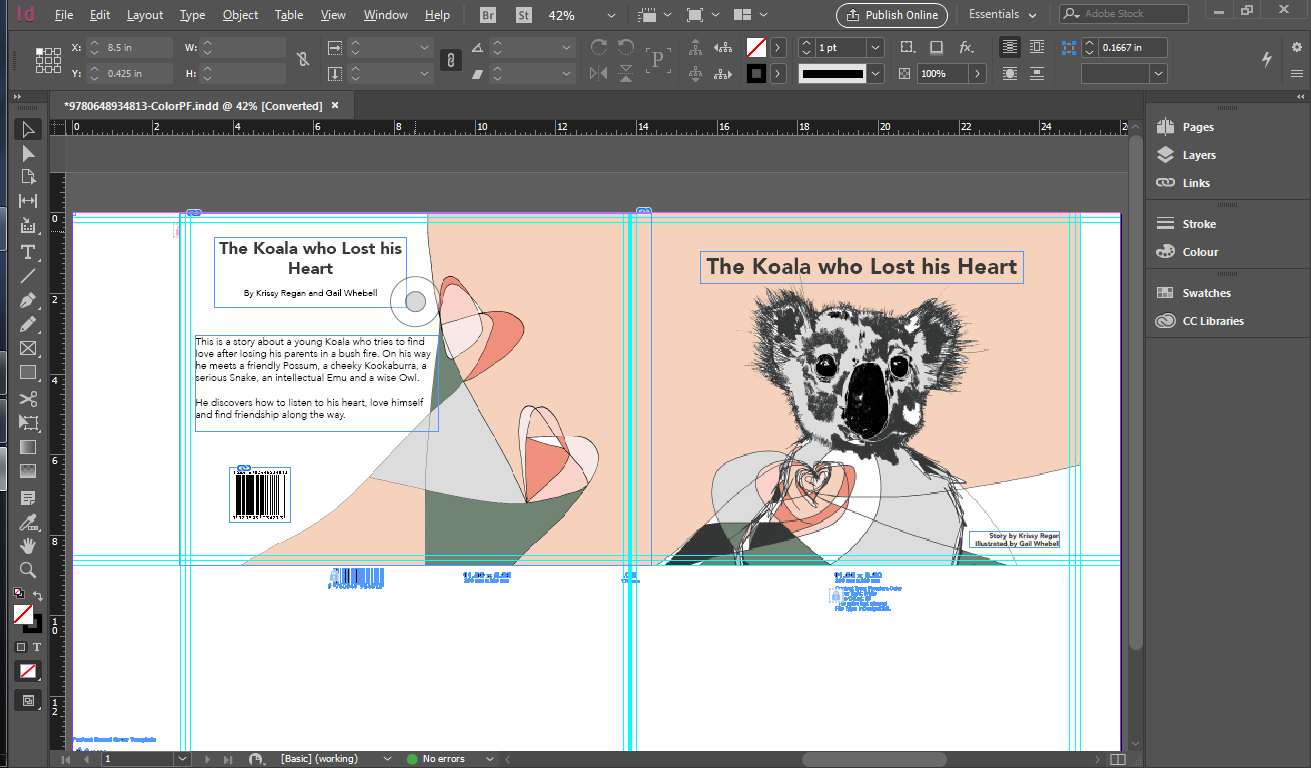Image resolution: width=1311 pixels, height=768 pixels.
Task: Click the Publish Online button
Action: [891, 15]
